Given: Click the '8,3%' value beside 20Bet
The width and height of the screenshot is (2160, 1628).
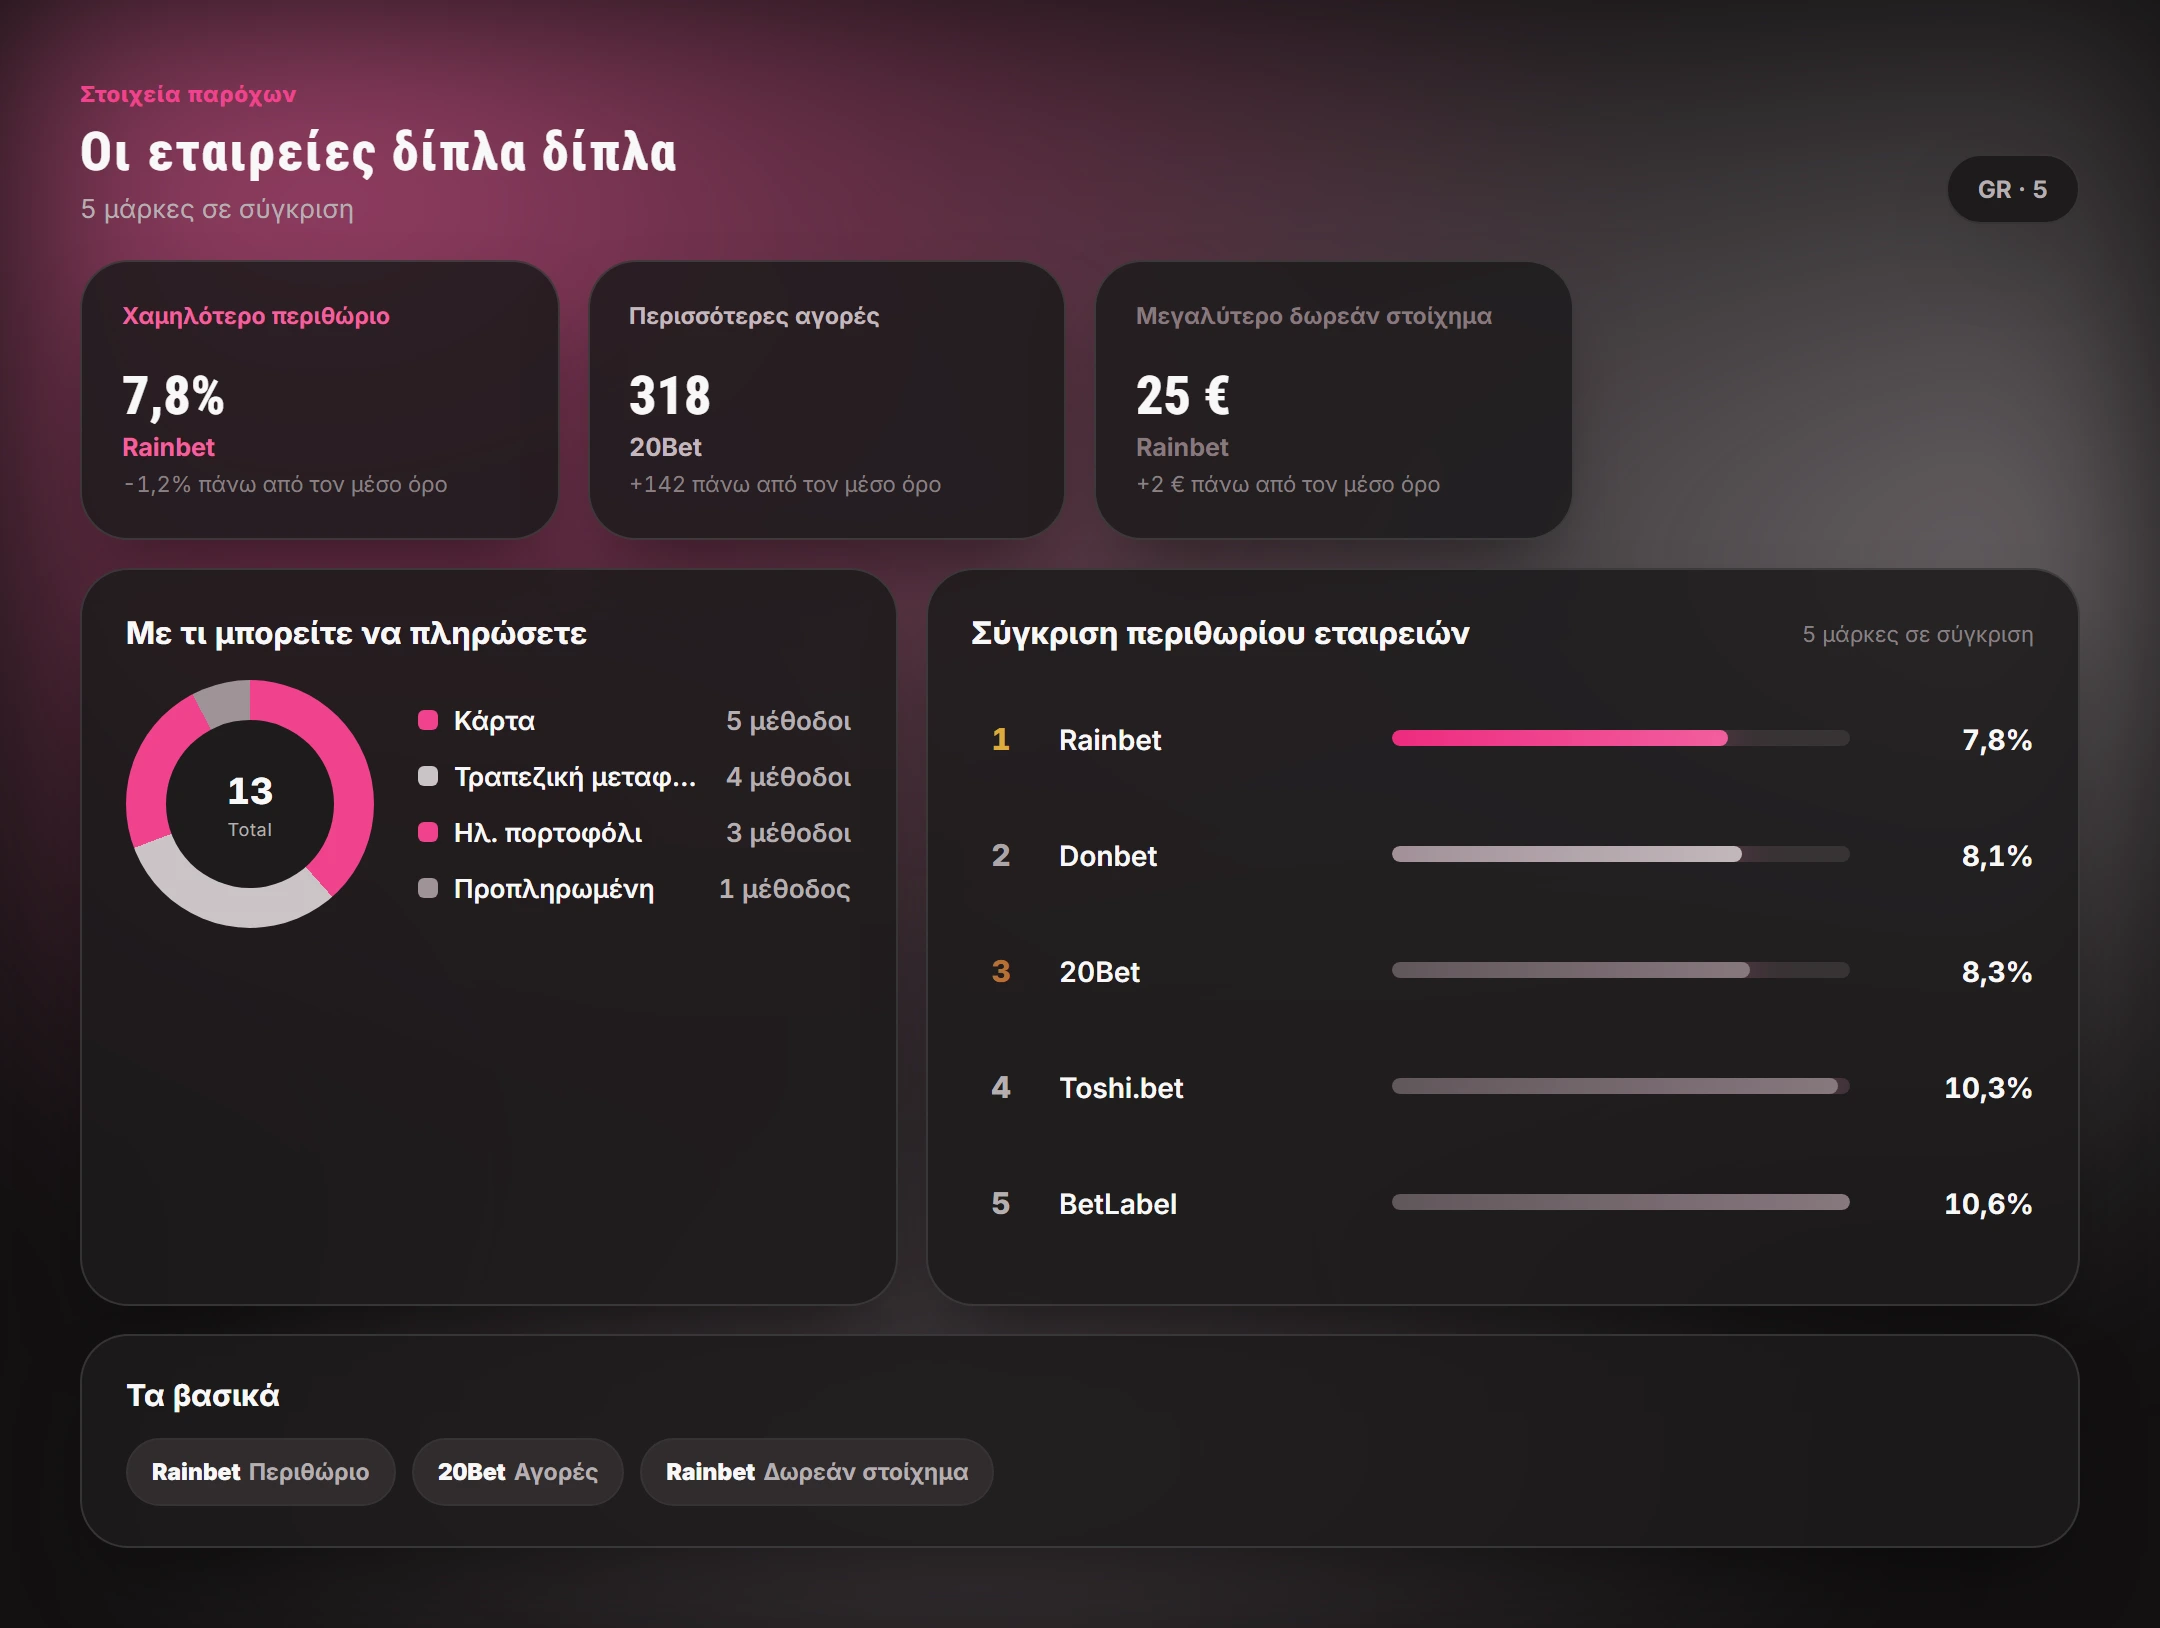Looking at the screenshot, I should 1997,972.
